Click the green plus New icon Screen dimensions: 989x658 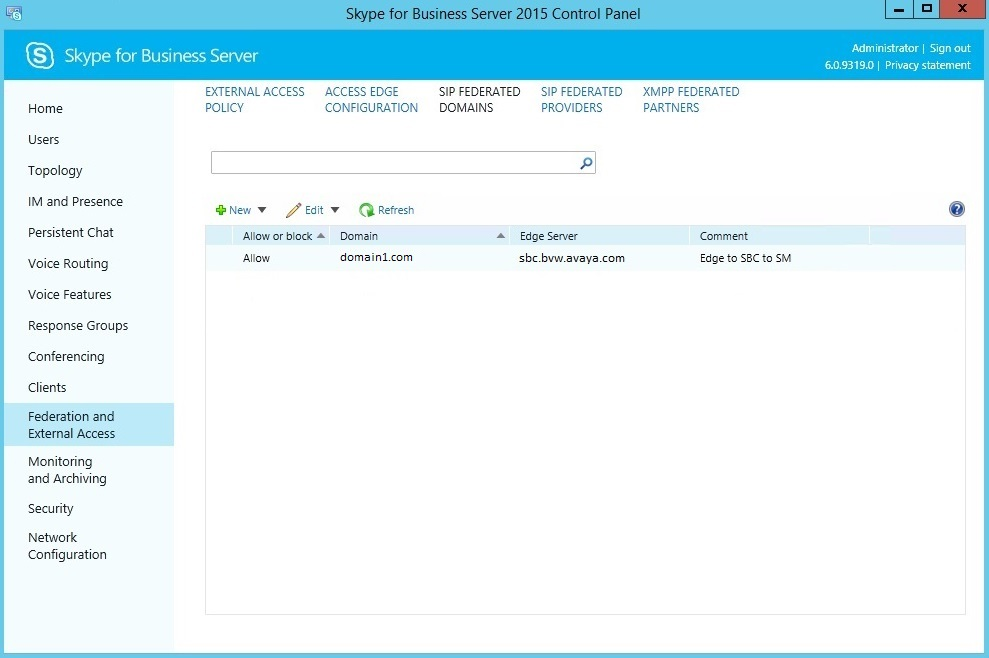(x=221, y=210)
